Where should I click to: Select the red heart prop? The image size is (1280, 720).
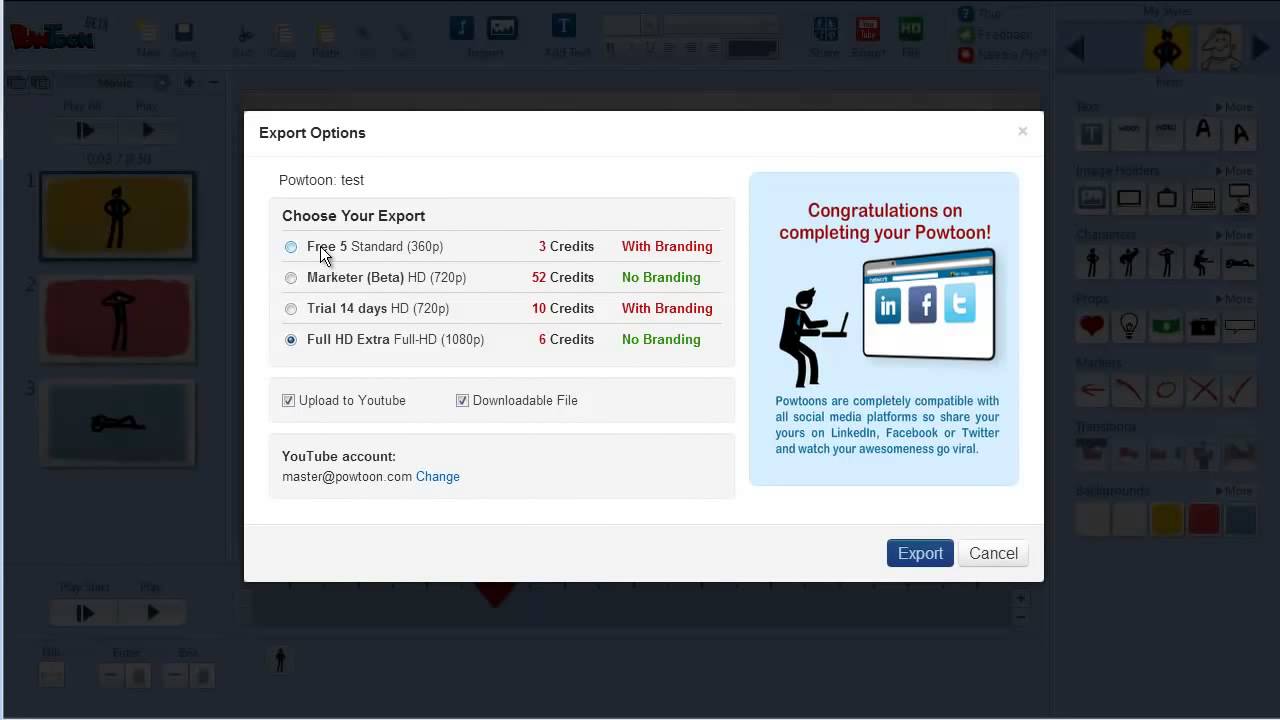pos(1092,326)
